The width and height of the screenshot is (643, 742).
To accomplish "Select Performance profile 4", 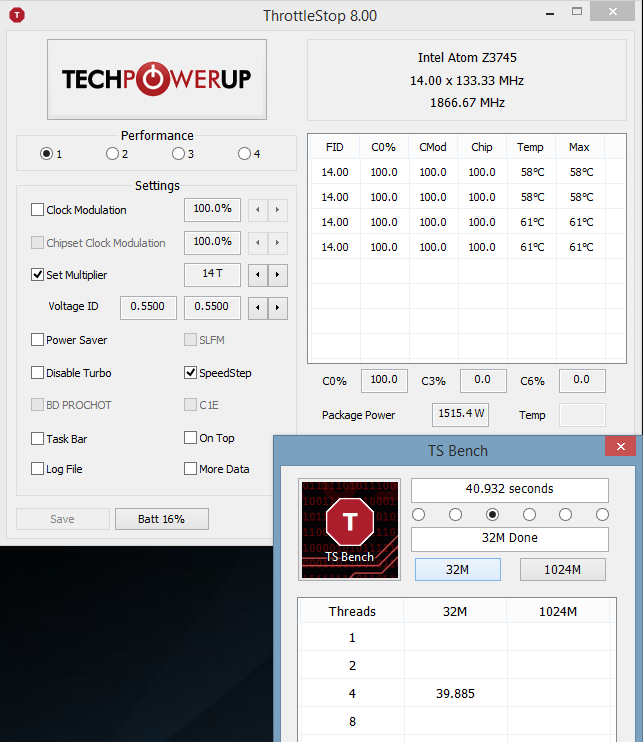I will coord(244,154).
